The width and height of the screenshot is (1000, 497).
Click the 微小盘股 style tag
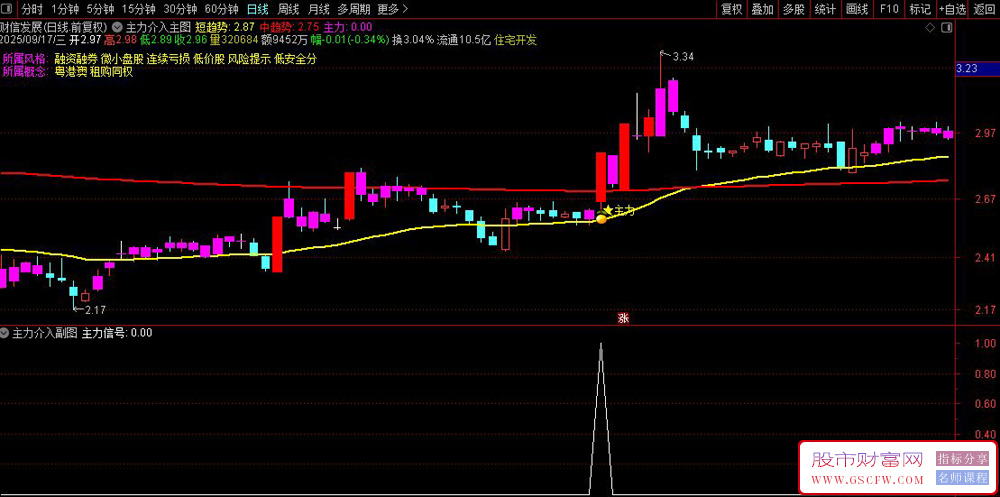pos(122,59)
